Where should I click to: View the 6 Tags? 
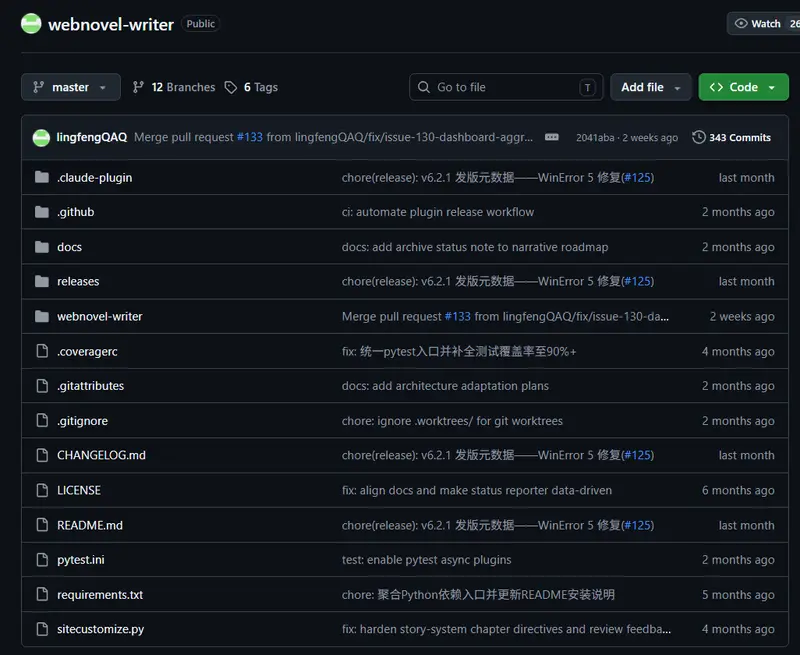252,87
